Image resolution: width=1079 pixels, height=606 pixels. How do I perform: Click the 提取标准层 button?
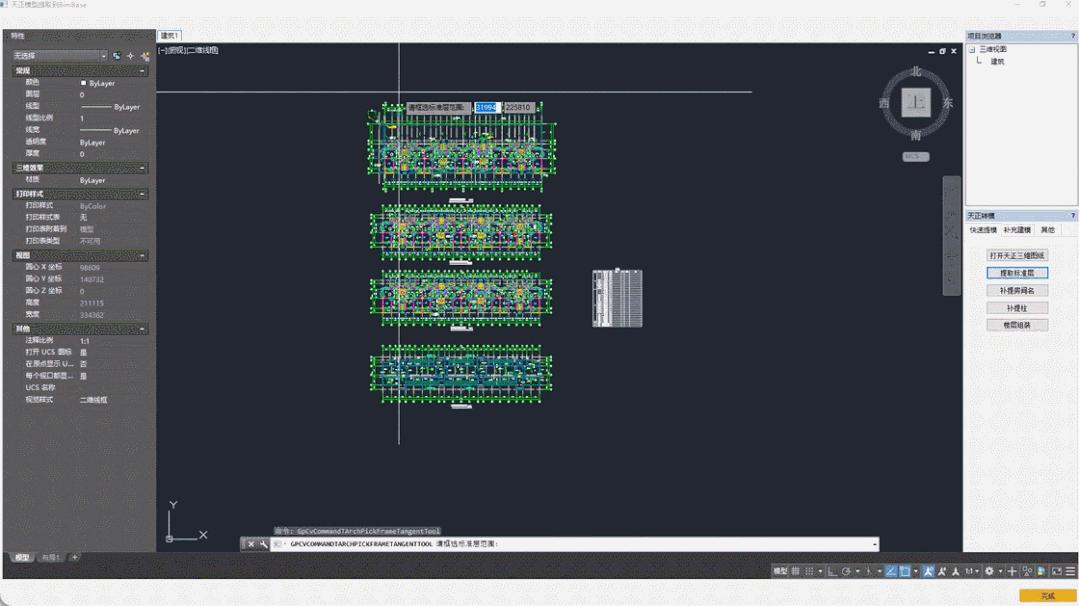point(1017,273)
